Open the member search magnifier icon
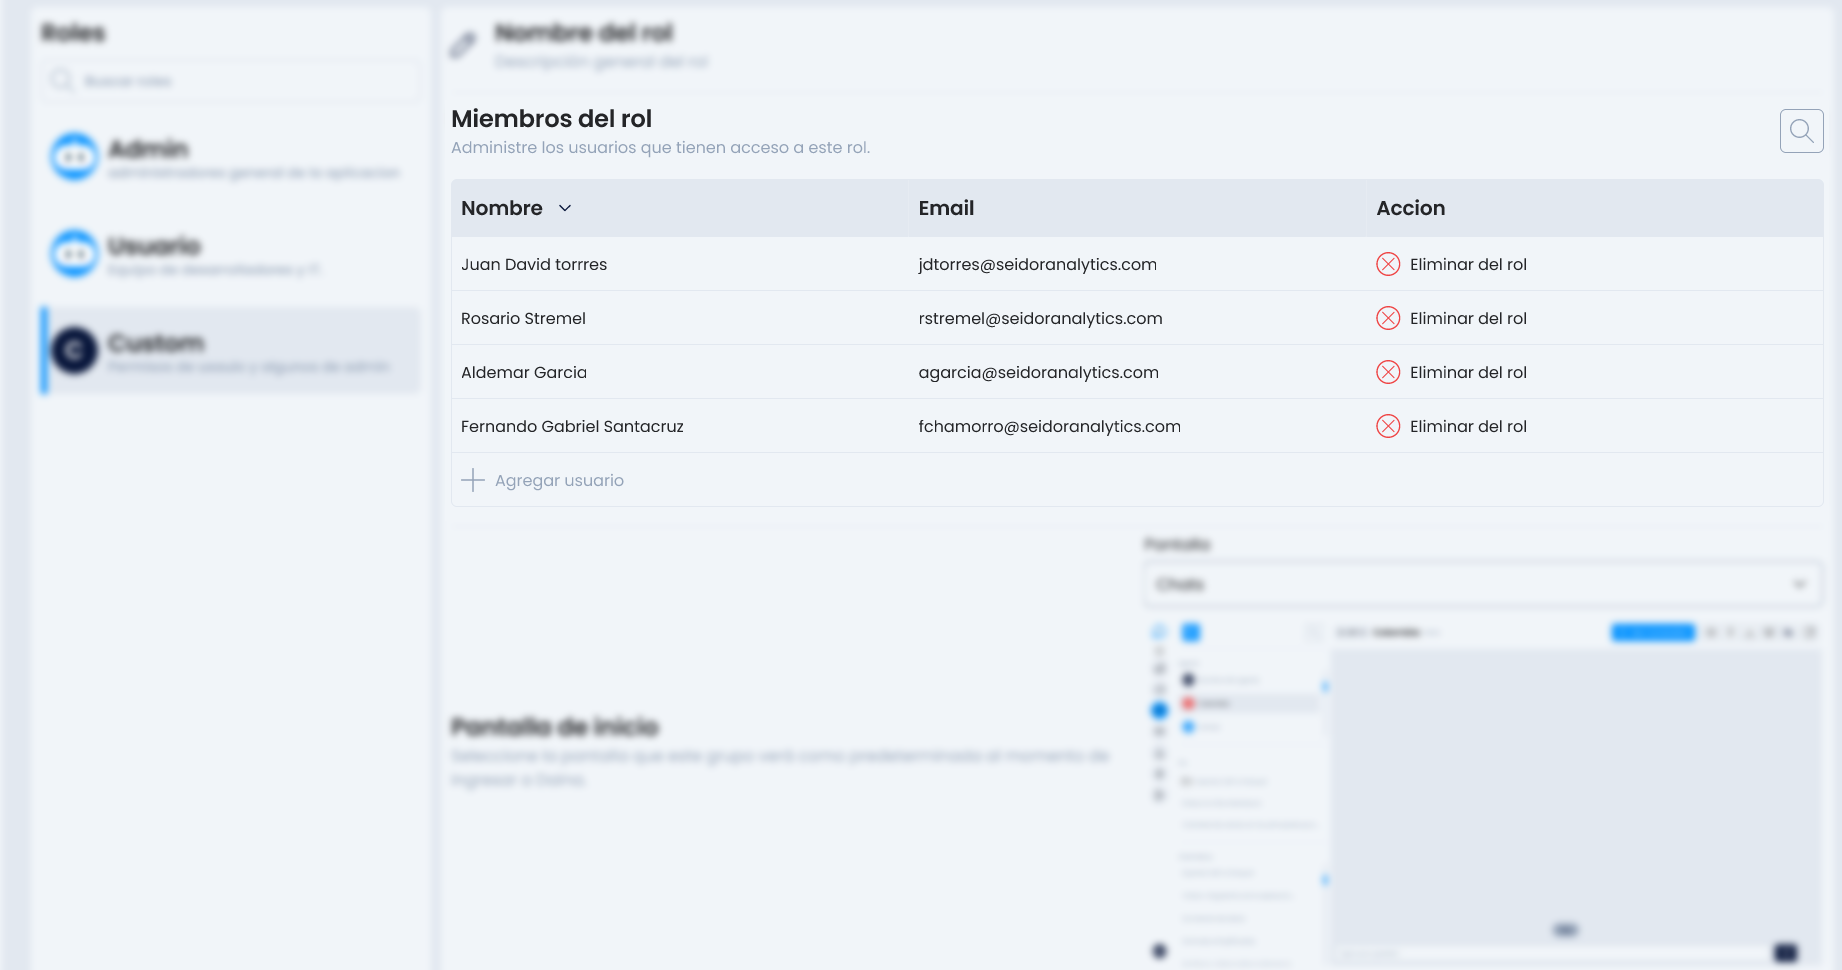Viewport: 1842px width, 970px height. pos(1801,131)
